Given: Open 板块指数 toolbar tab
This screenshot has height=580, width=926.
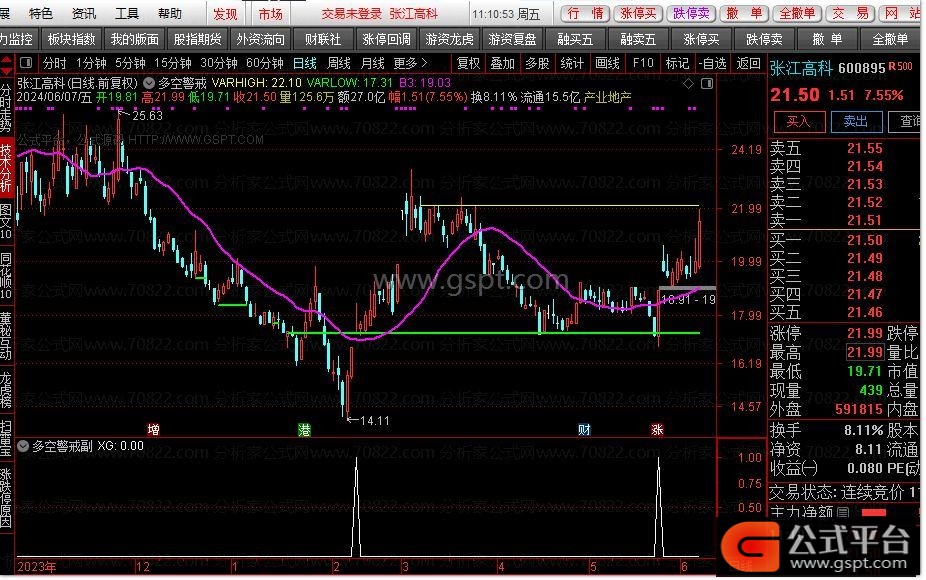Looking at the screenshot, I should (x=71, y=40).
